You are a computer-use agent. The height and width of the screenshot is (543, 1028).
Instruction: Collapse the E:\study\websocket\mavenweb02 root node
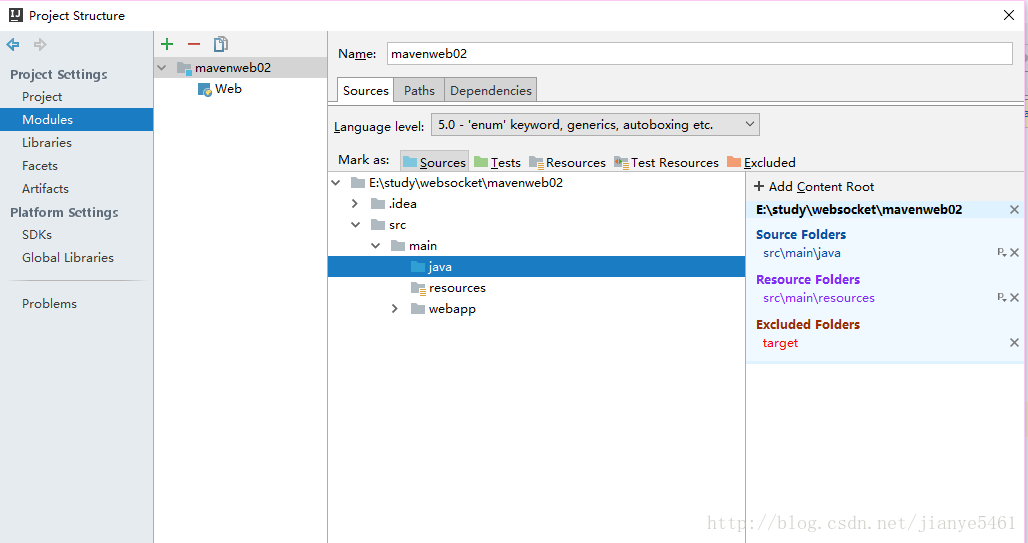click(x=336, y=183)
